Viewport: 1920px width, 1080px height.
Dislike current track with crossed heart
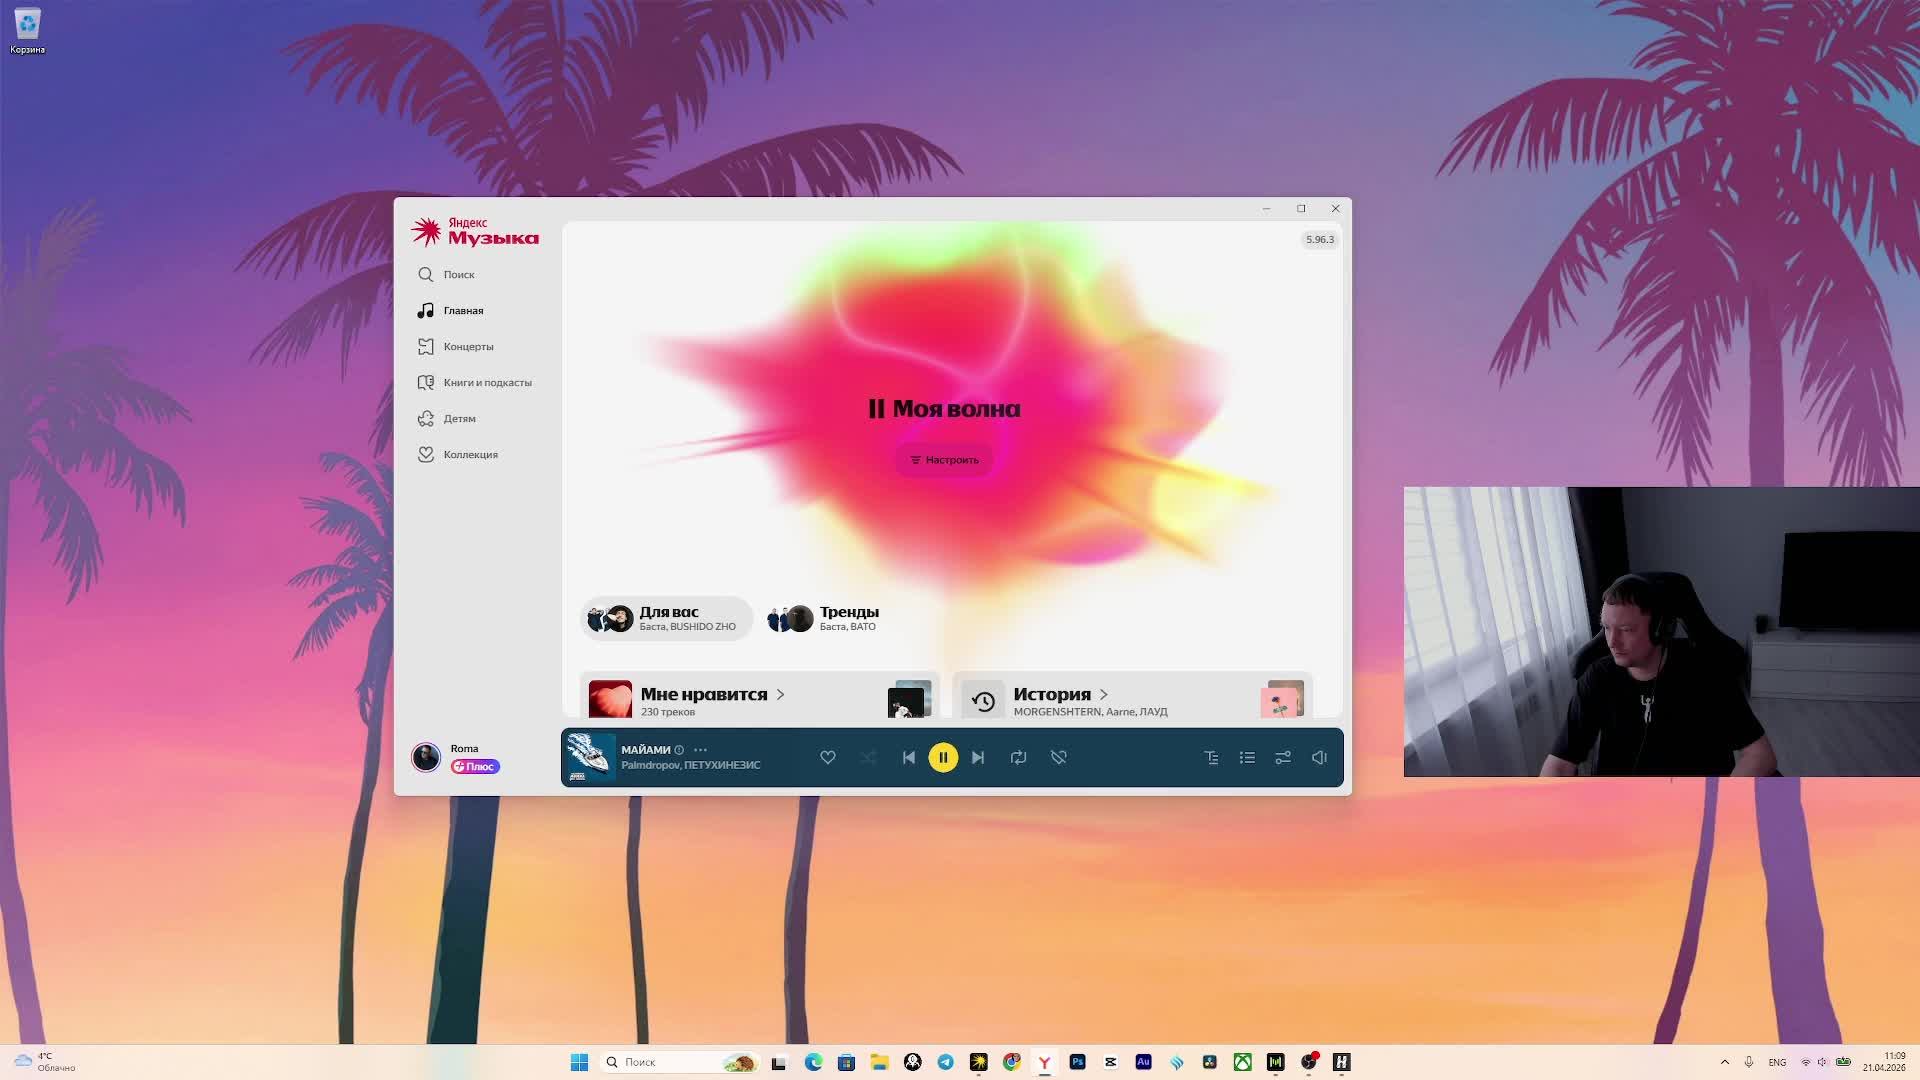pyautogui.click(x=1058, y=757)
